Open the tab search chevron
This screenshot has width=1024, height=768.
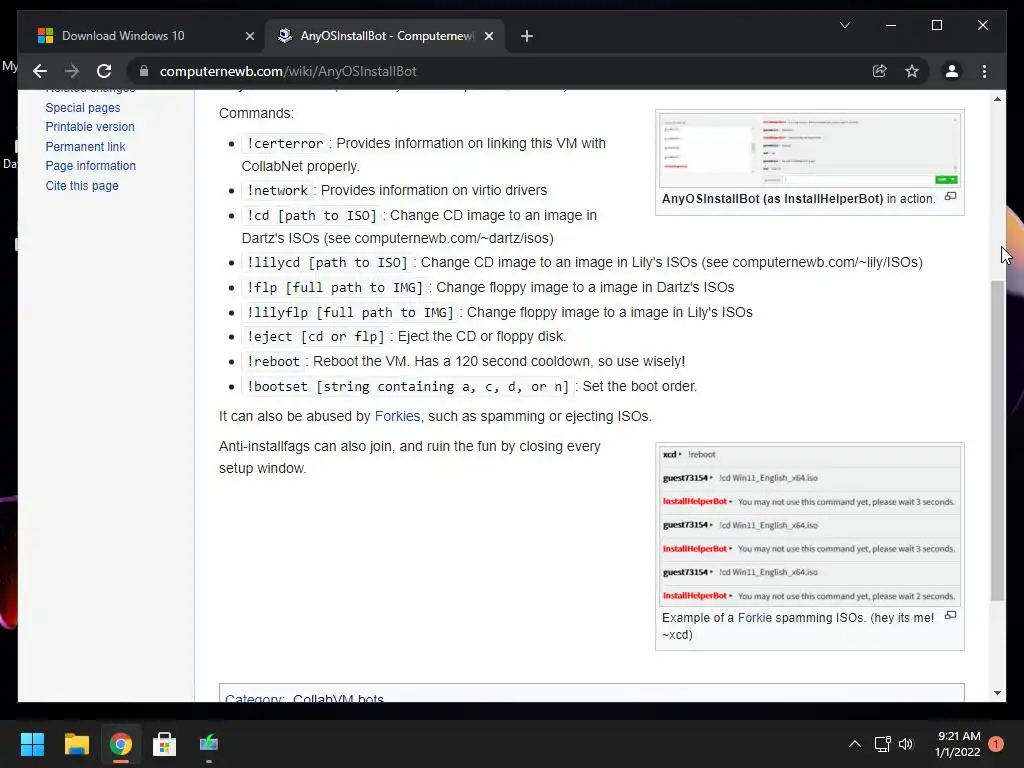pos(844,25)
